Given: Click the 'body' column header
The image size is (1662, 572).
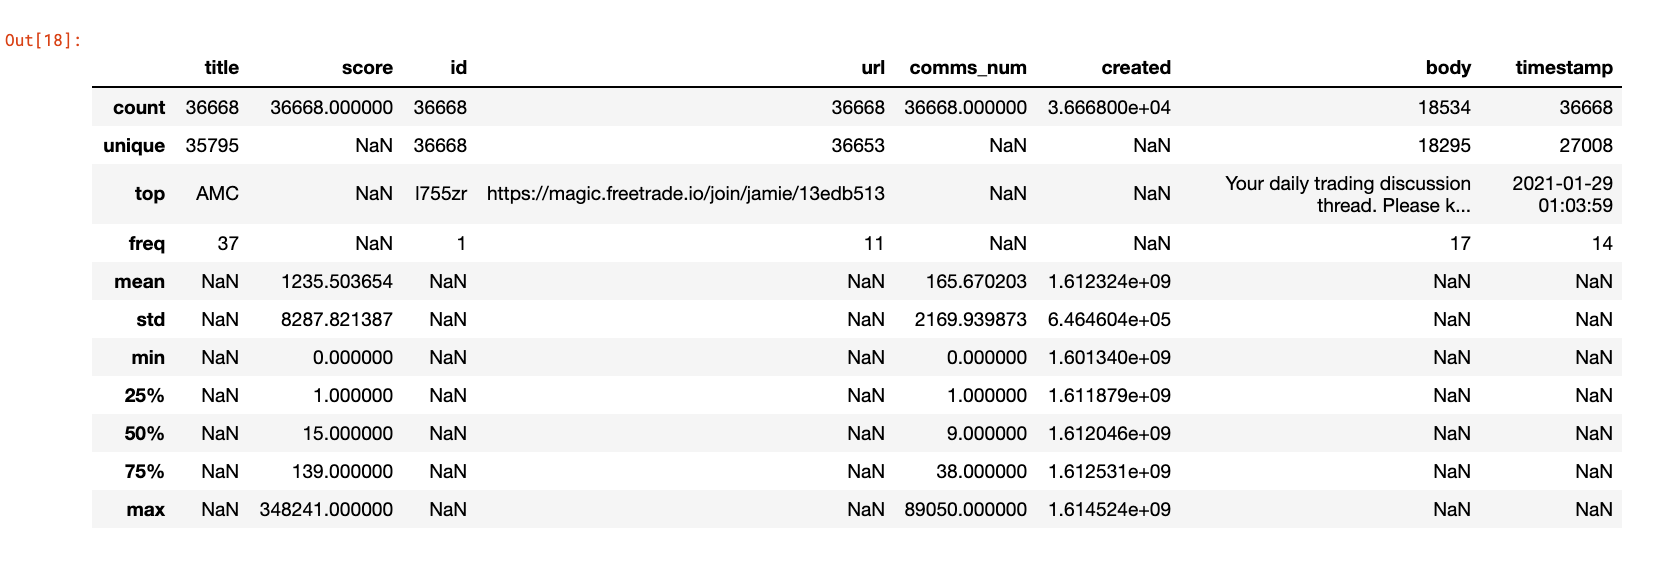Looking at the screenshot, I should [1447, 68].
